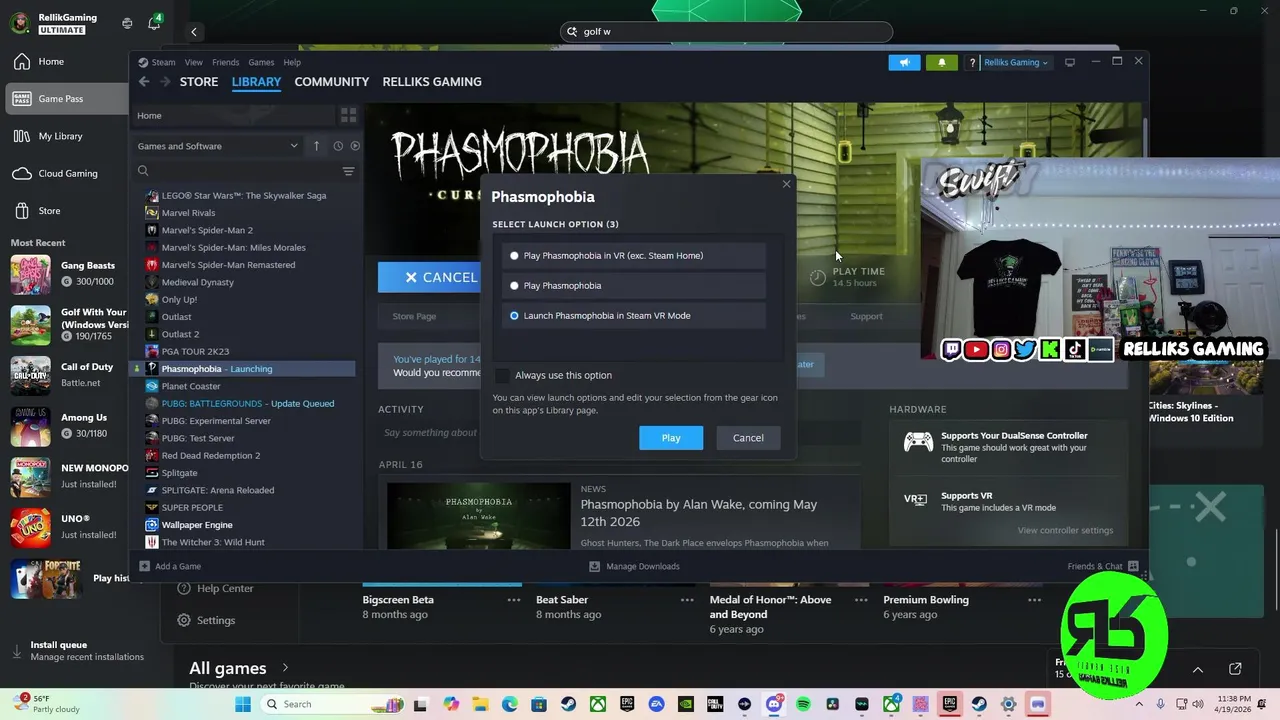The image size is (1280, 720).
Task: Click the Xbox app search box
Action: [x=726, y=31]
